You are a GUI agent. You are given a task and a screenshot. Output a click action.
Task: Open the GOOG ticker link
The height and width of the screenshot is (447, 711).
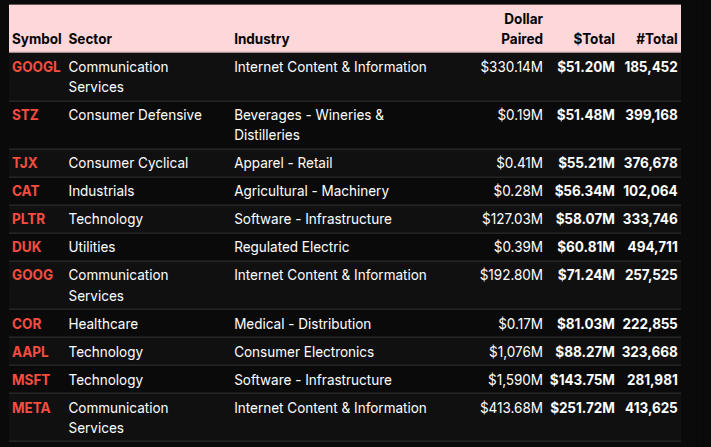point(32,275)
